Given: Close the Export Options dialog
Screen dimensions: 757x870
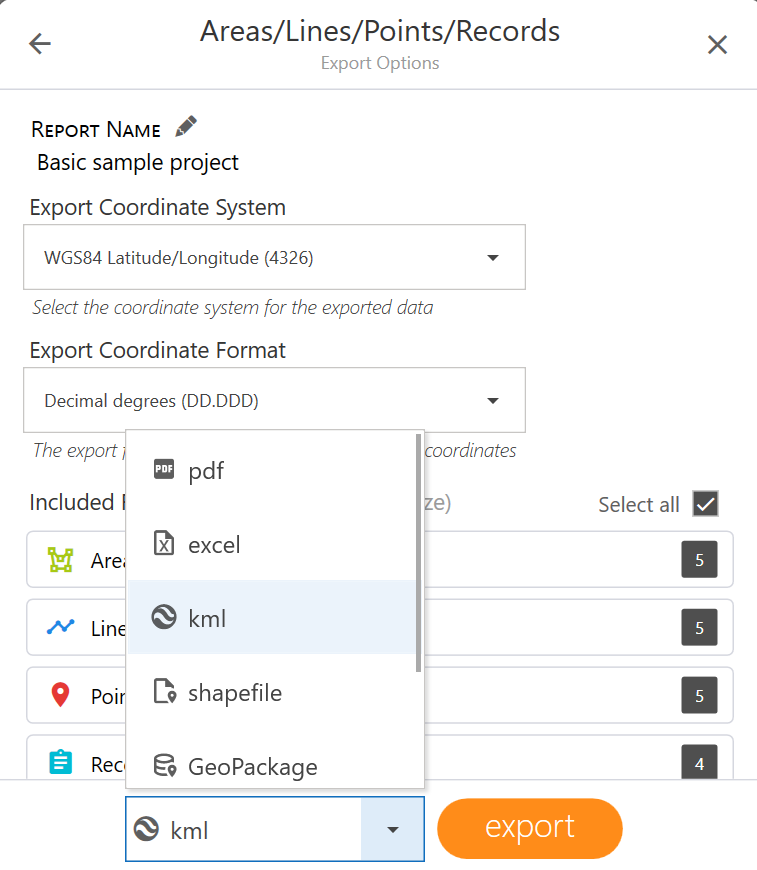Looking at the screenshot, I should tap(717, 44).
